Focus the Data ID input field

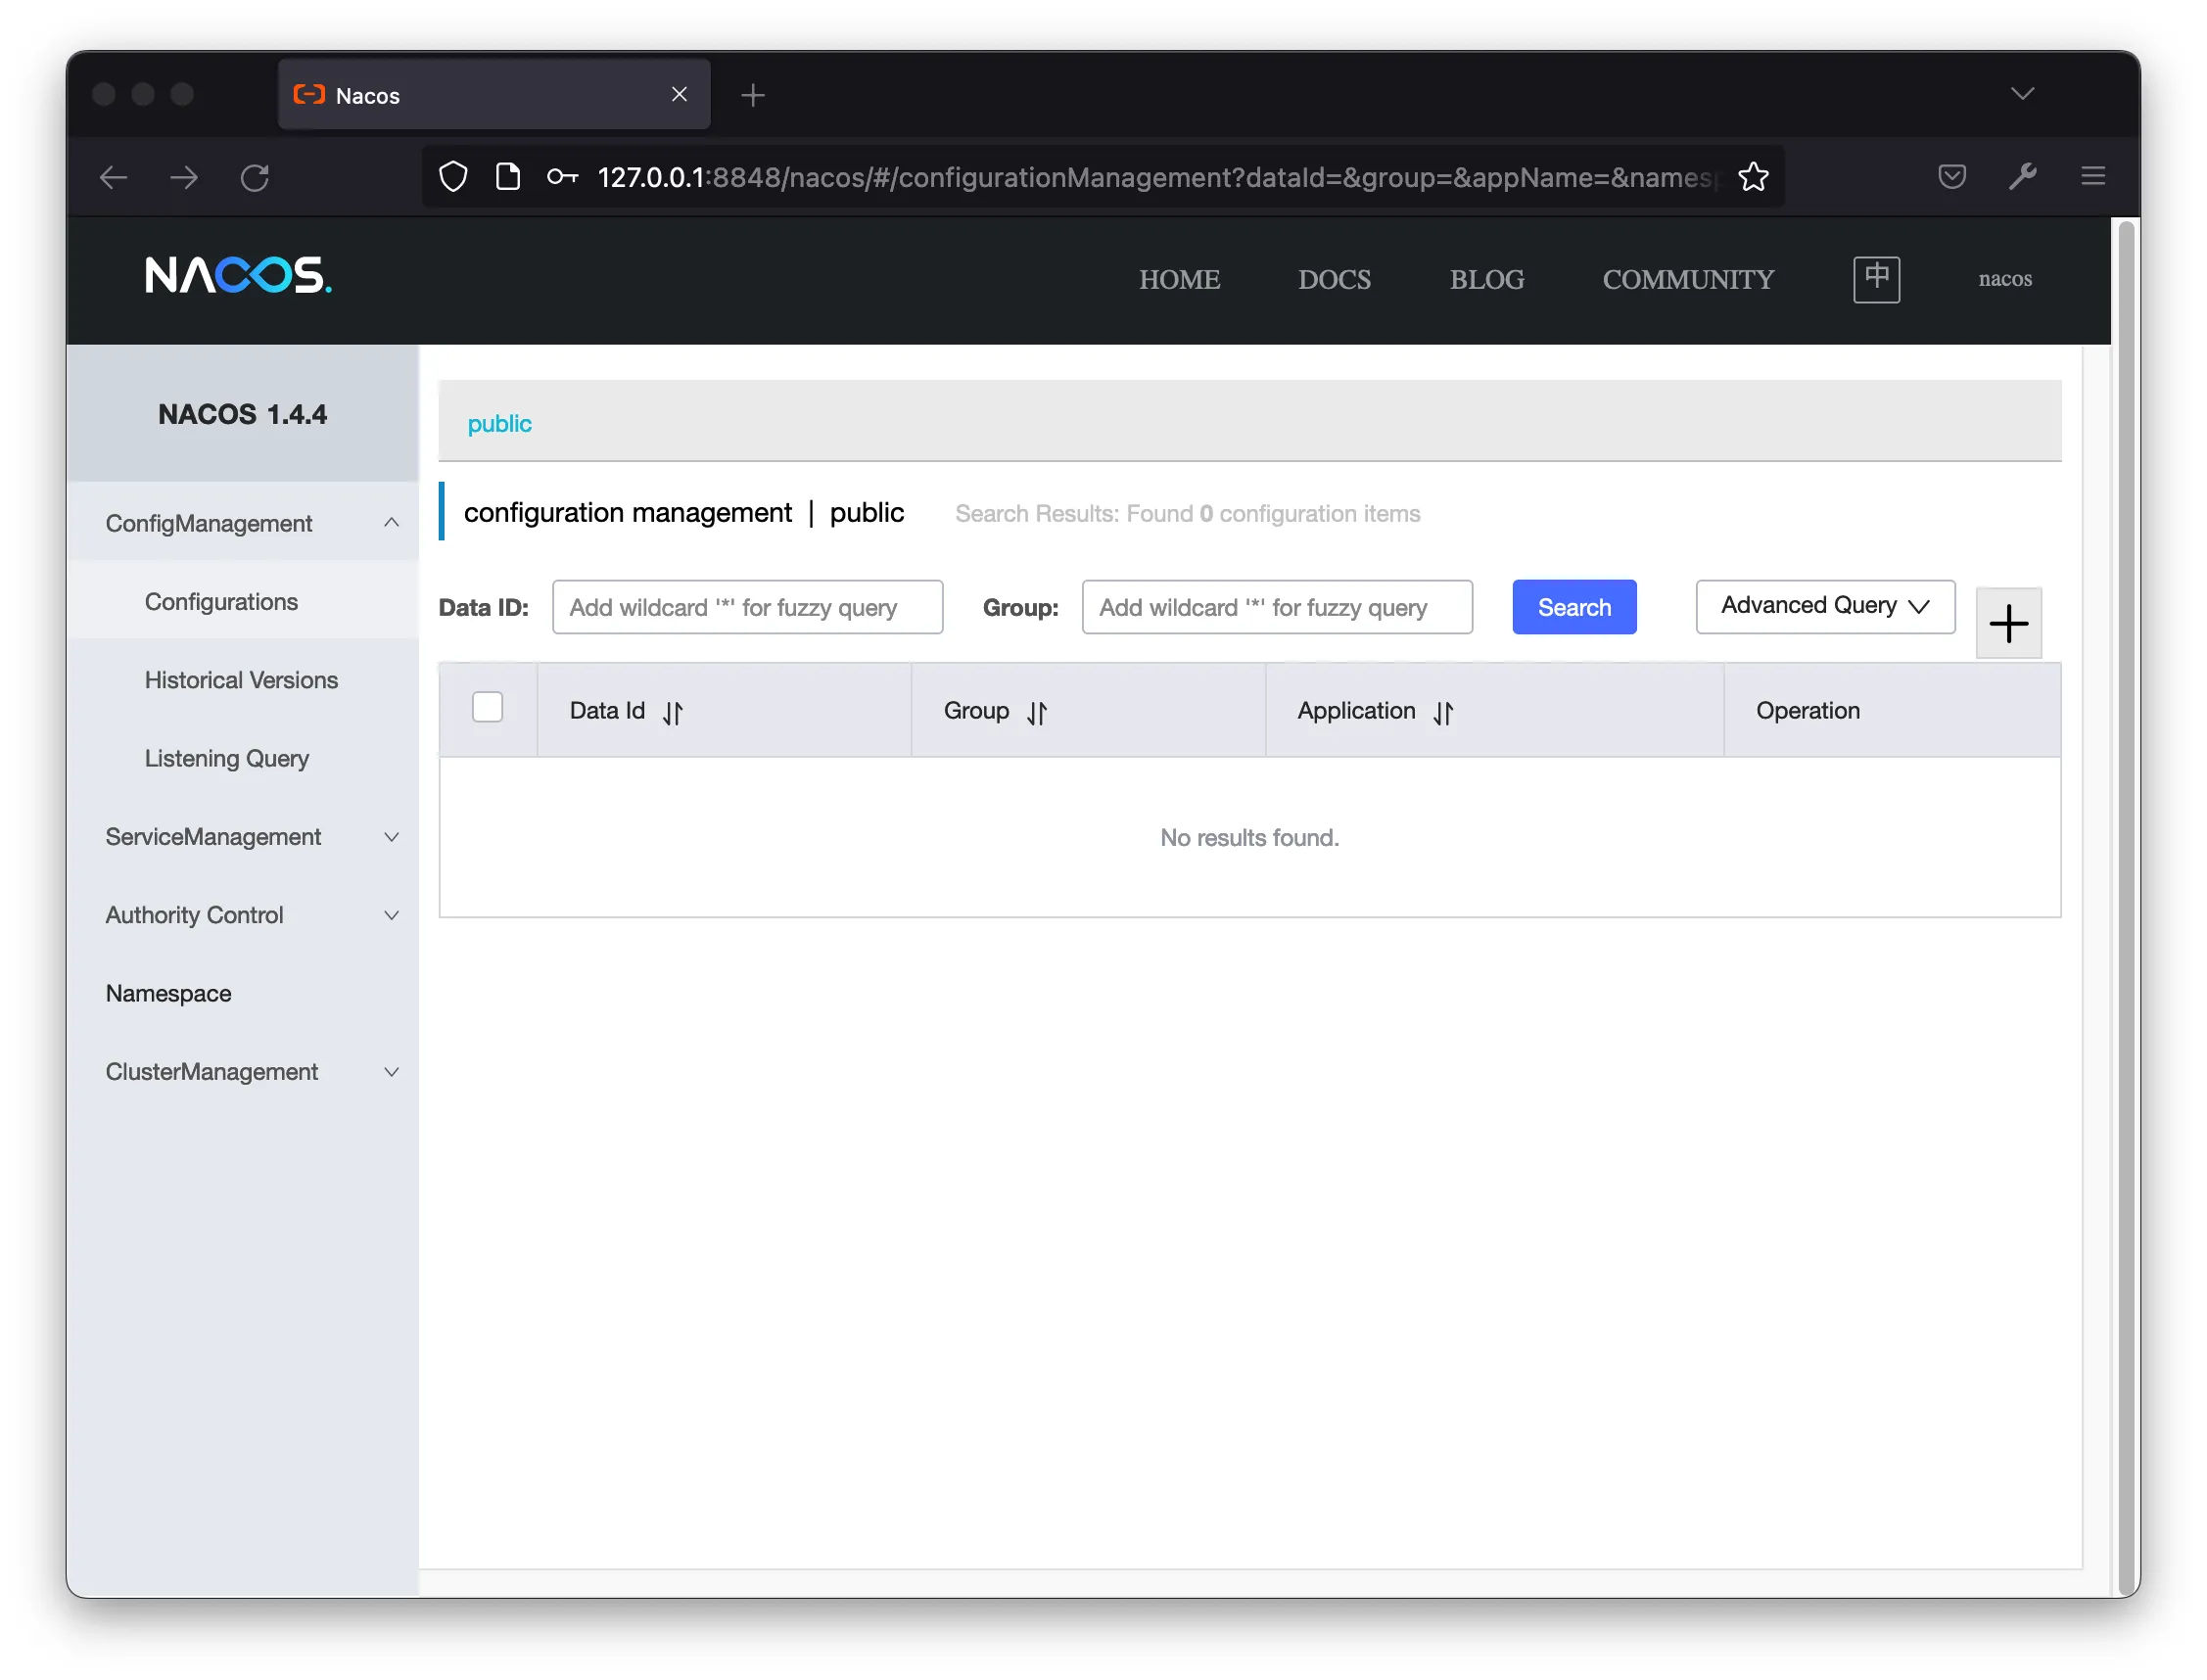747,607
